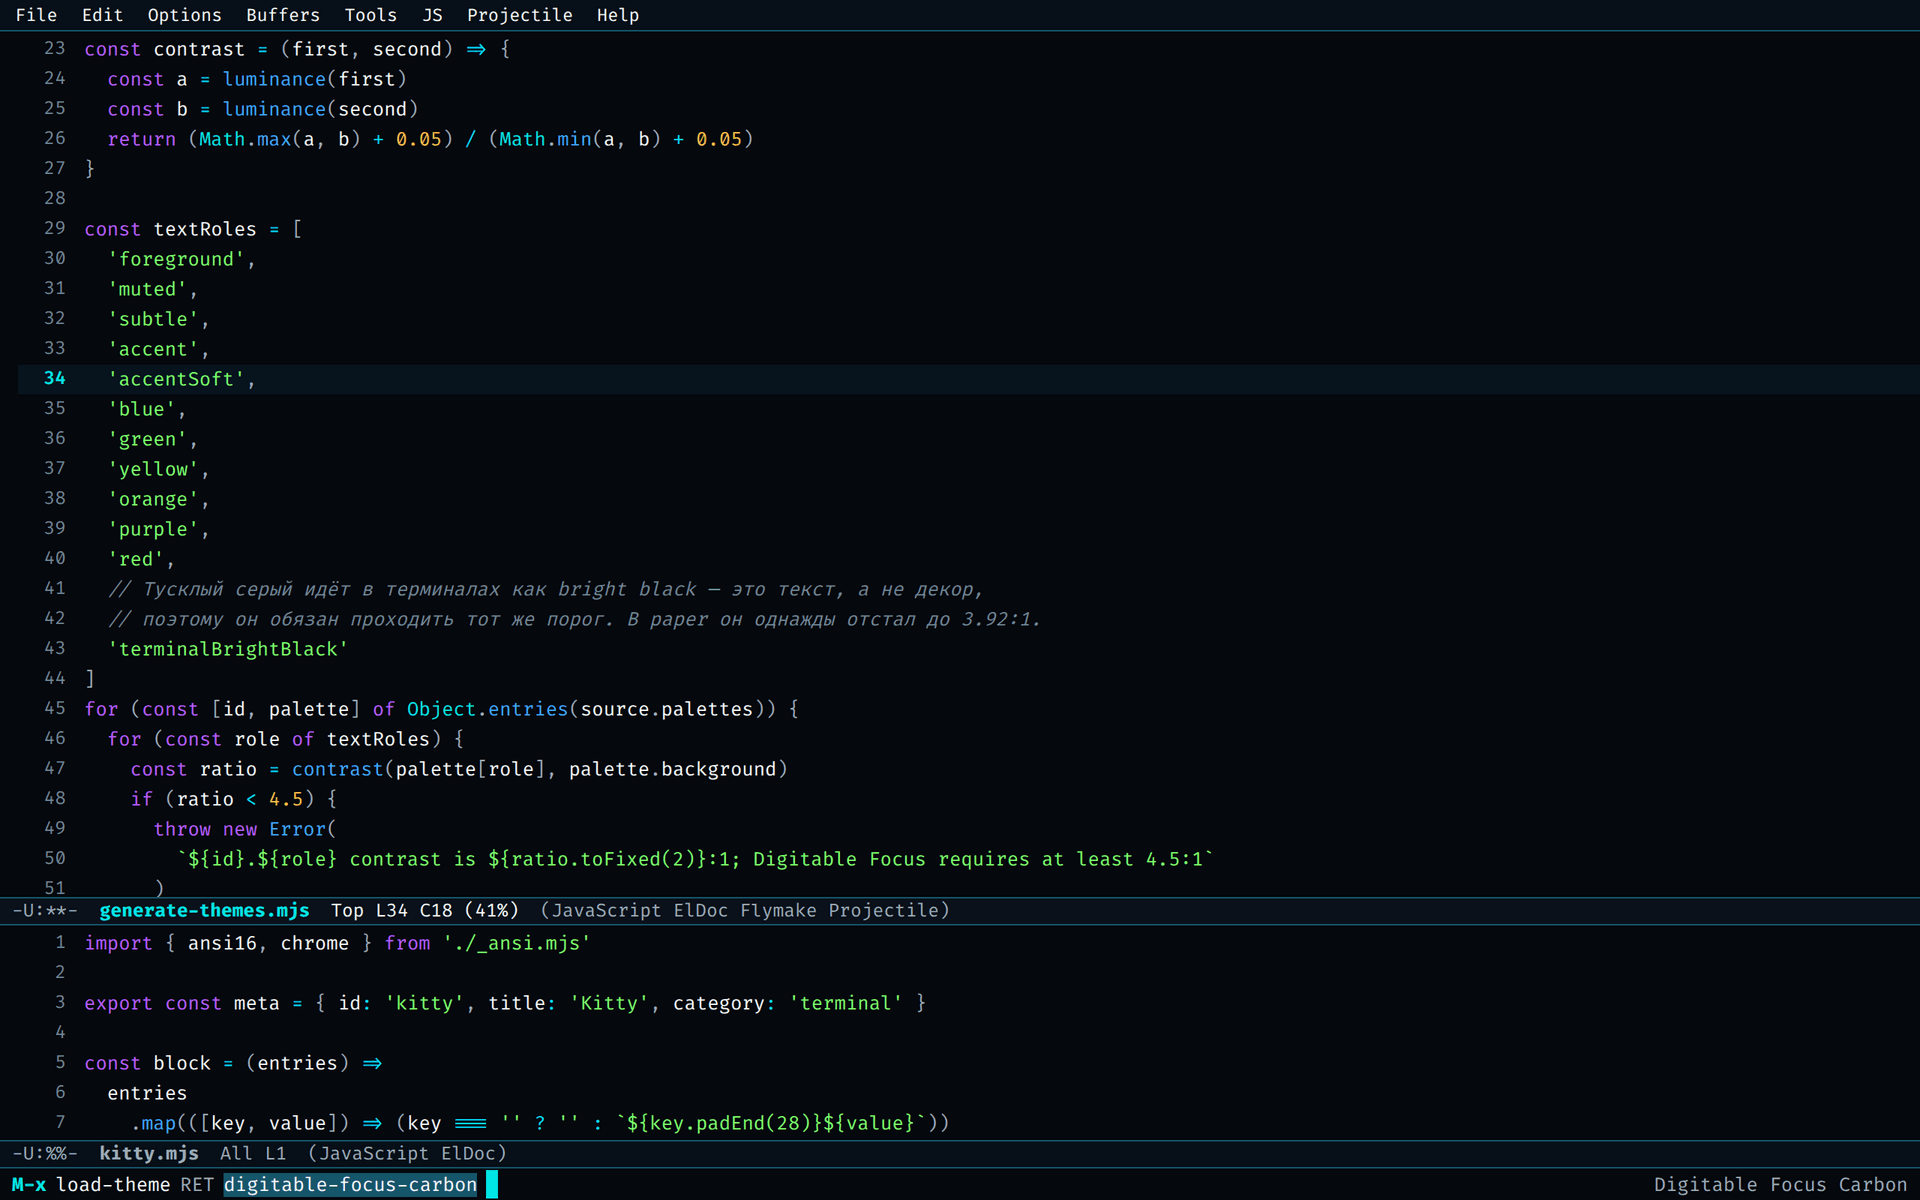Click ElDoc in the kitty.mjs mode line

(468, 1153)
